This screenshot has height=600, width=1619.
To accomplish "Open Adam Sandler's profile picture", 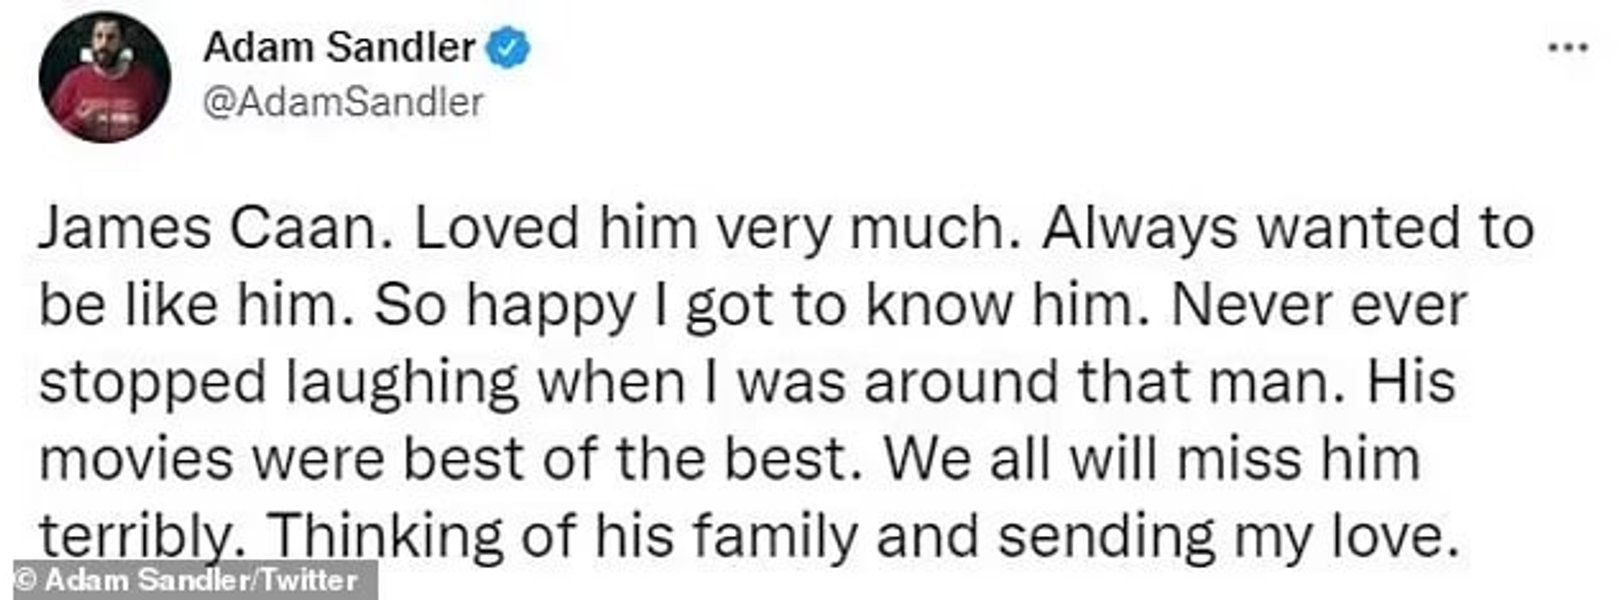I will coord(105,79).
